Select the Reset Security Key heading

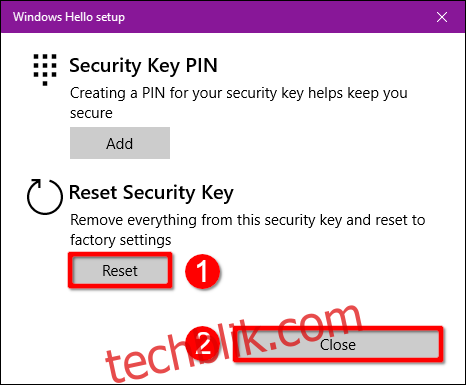(x=151, y=193)
